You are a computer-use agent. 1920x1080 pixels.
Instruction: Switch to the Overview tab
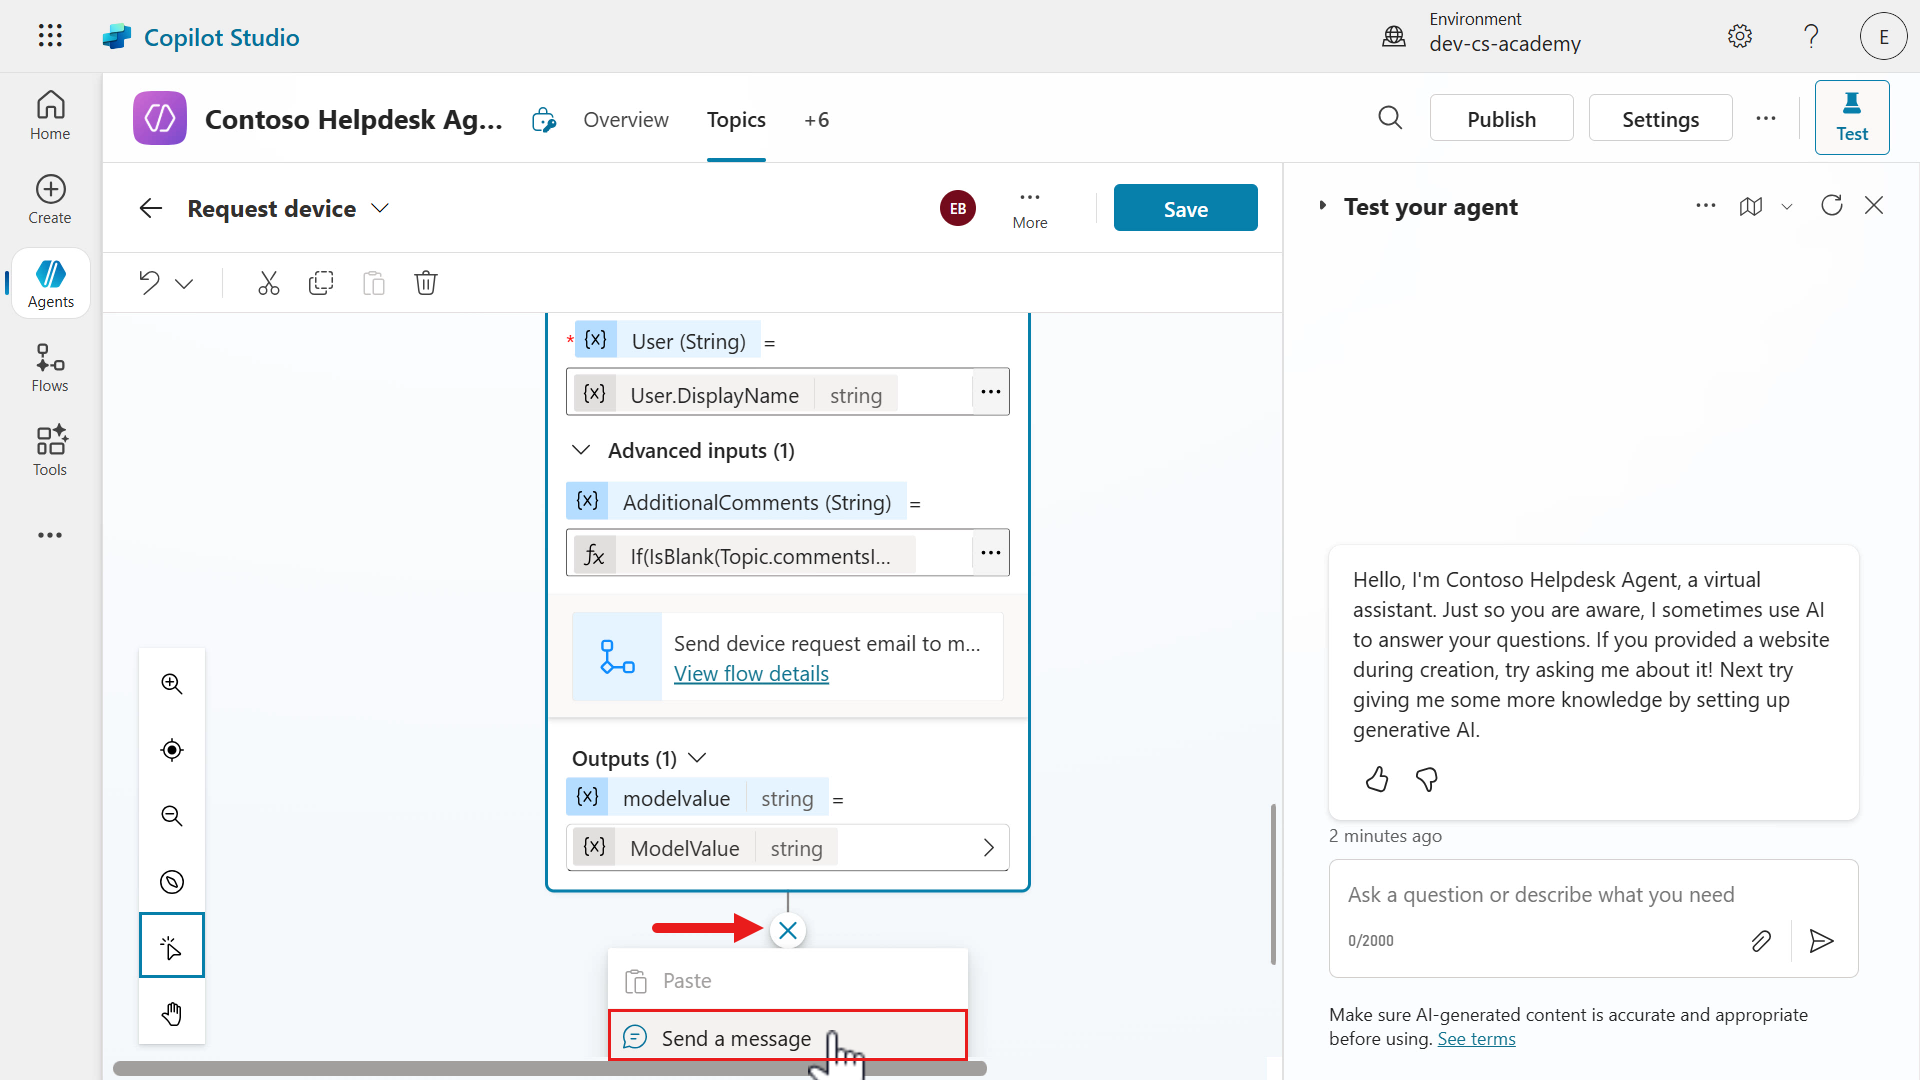[626, 119]
